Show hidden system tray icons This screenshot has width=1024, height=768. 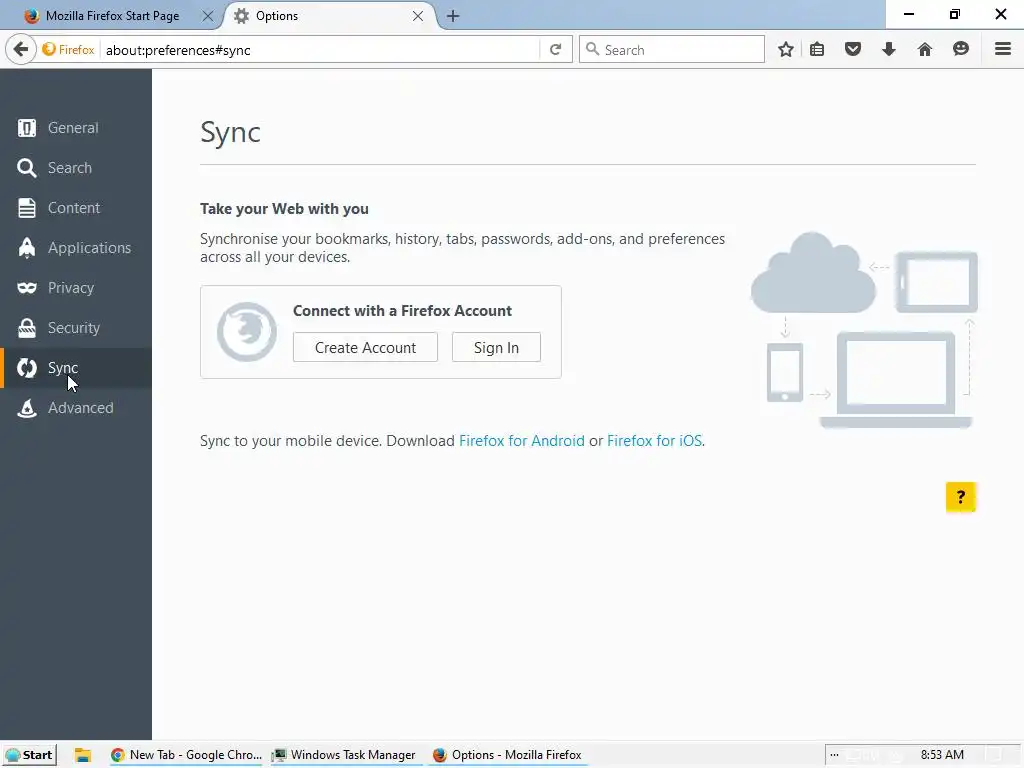tap(835, 755)
